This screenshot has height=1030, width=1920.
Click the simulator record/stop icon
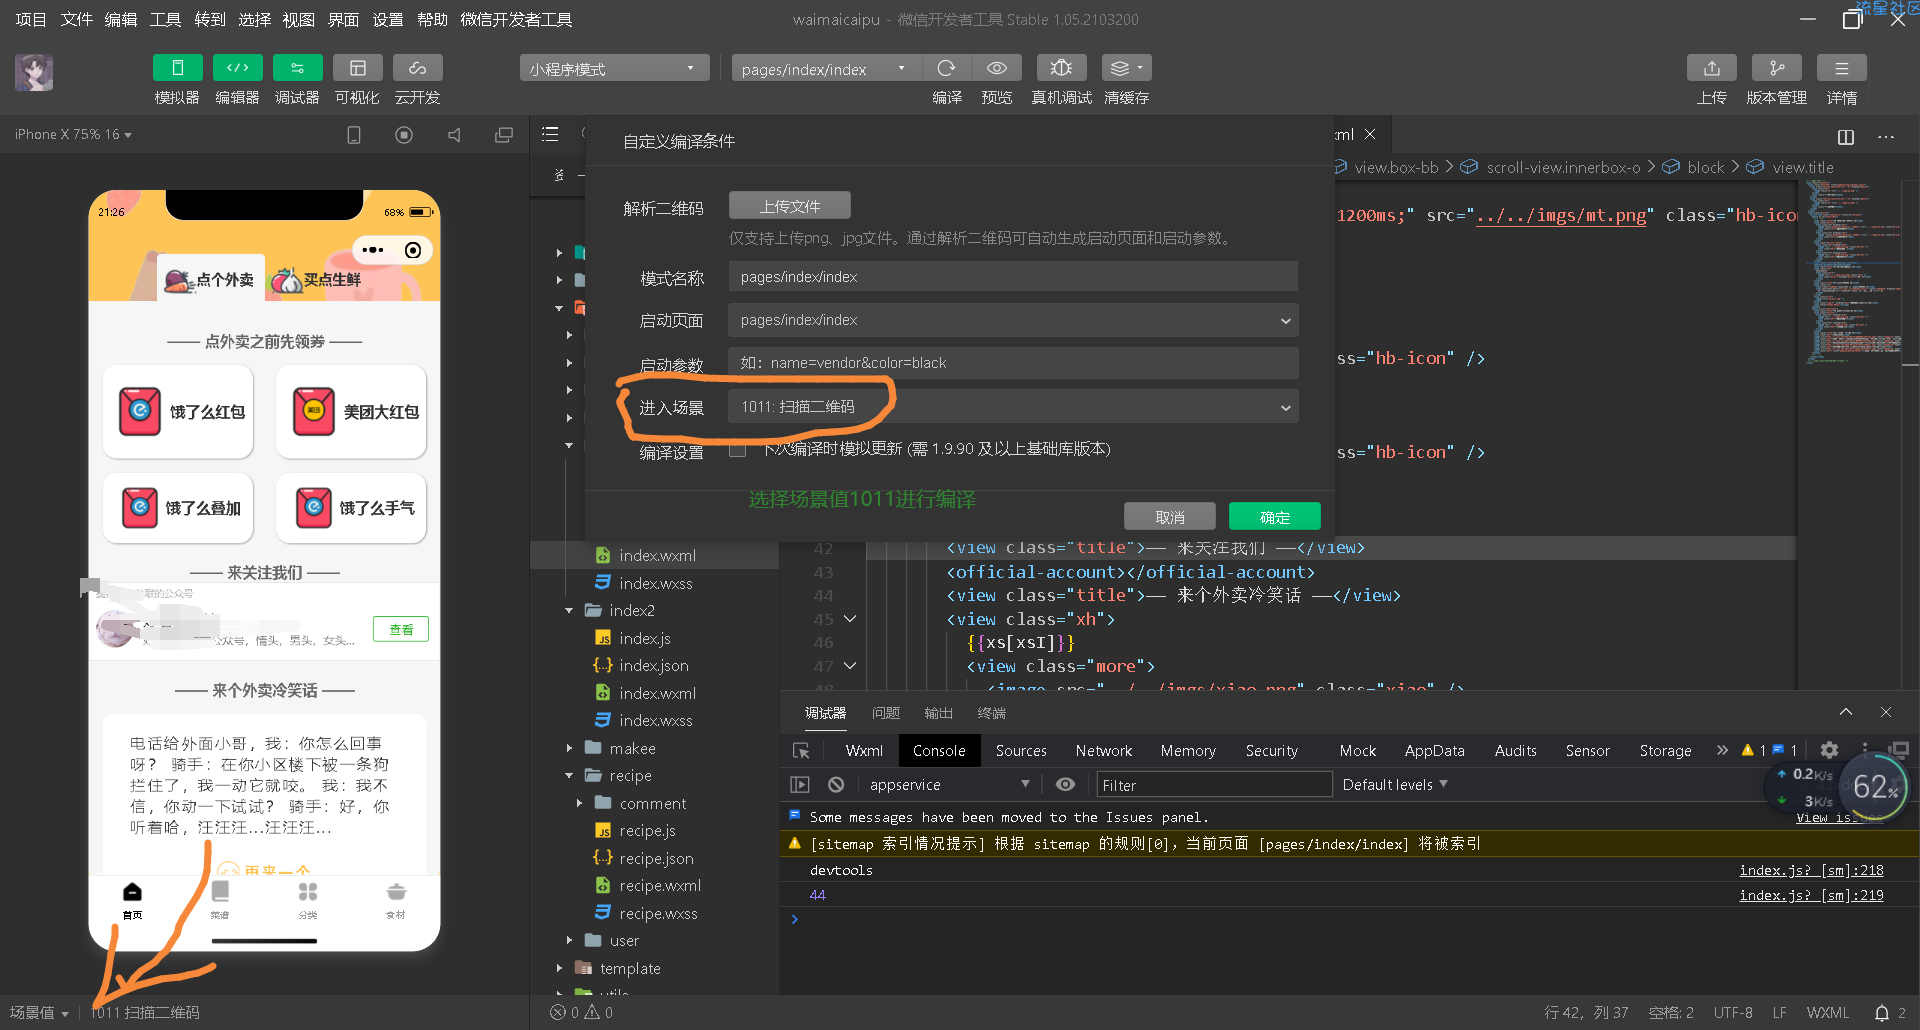click(404, 135)
